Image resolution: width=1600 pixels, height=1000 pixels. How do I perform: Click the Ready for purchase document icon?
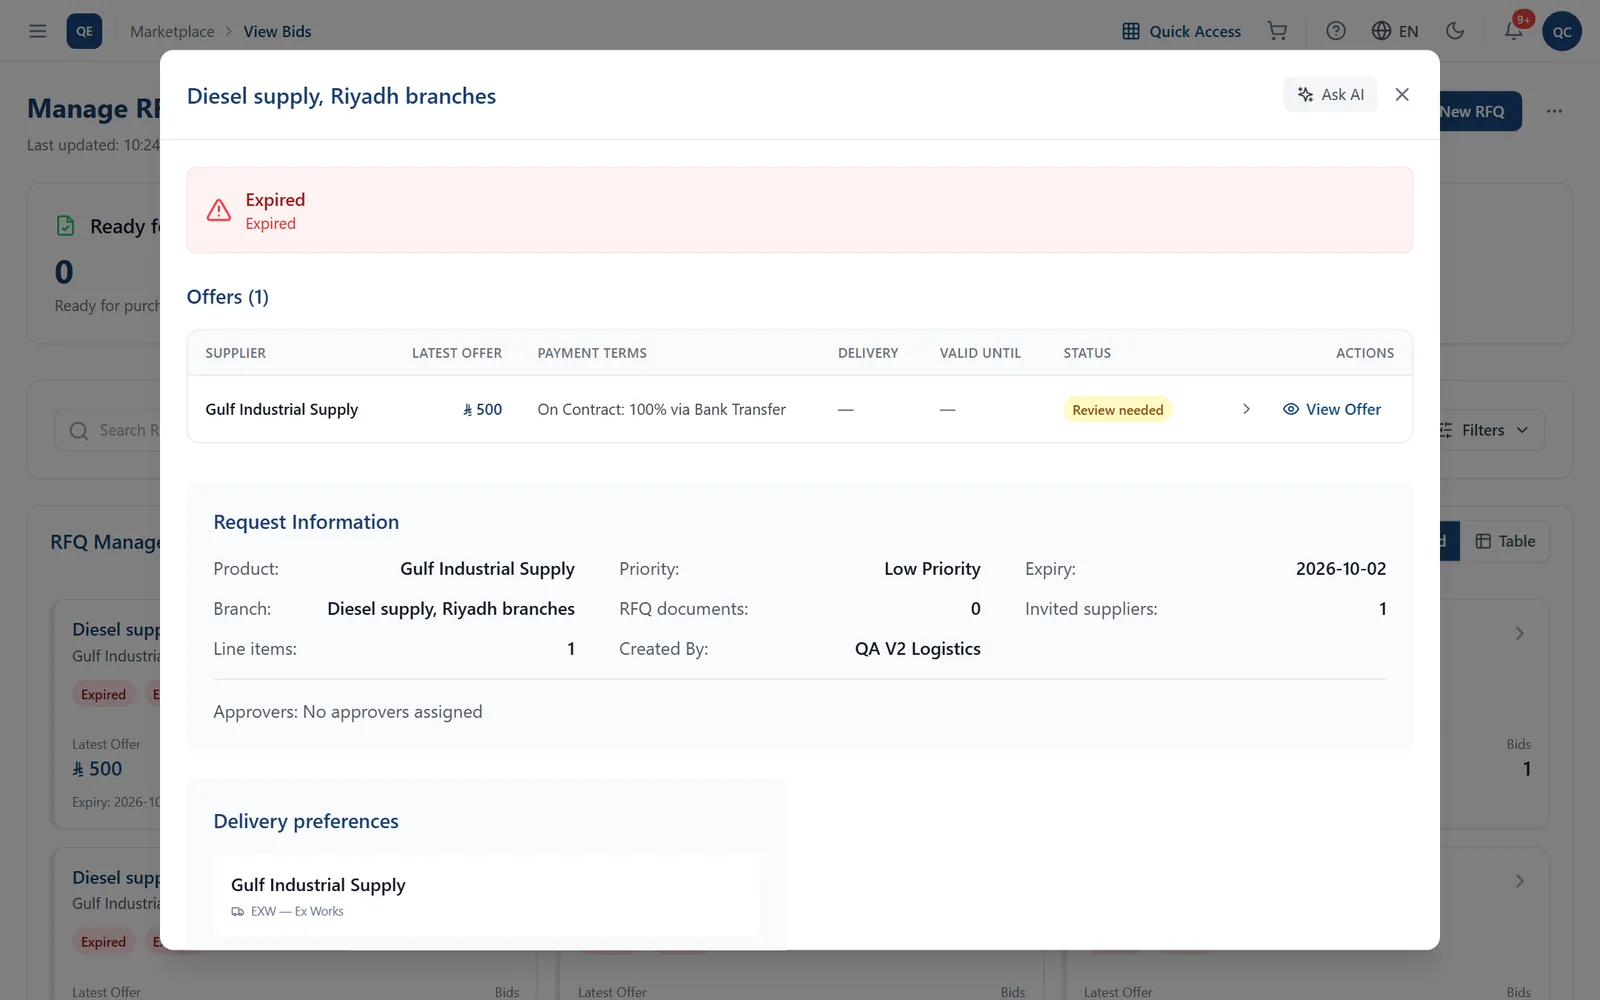tap(66, 226)
